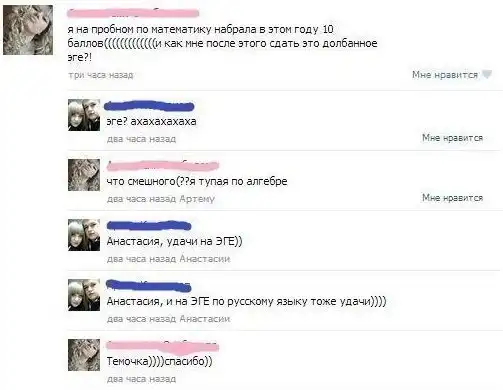The height and width of the screenshot is (390, 503).
Task: Open the avatar beside the 'эге? ахахахахаха' comment
Action: [x=84, y=115]
